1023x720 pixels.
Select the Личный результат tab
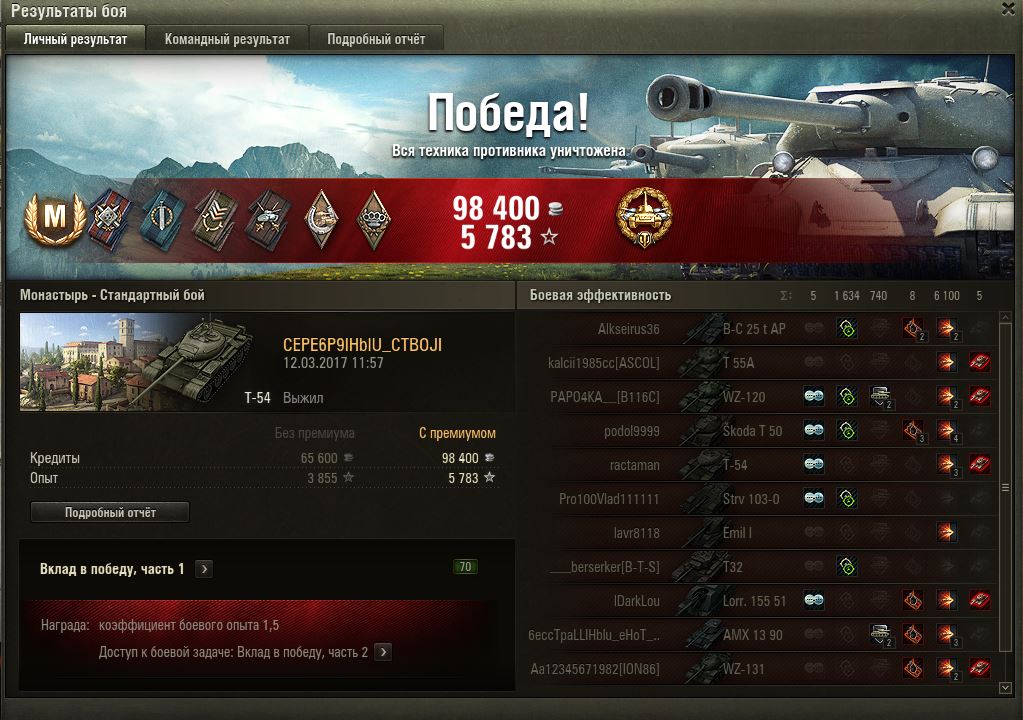point(75,39)
